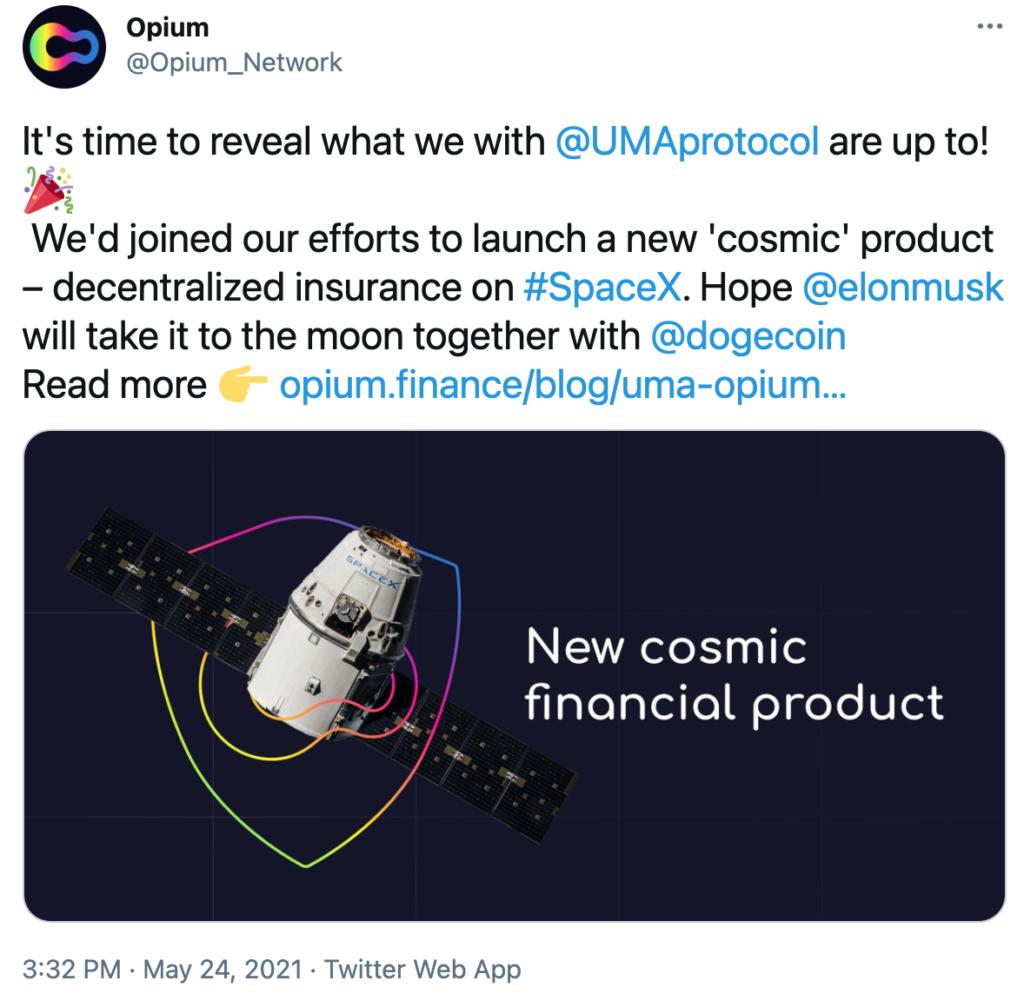Click the Opium display name

[167, 27]
